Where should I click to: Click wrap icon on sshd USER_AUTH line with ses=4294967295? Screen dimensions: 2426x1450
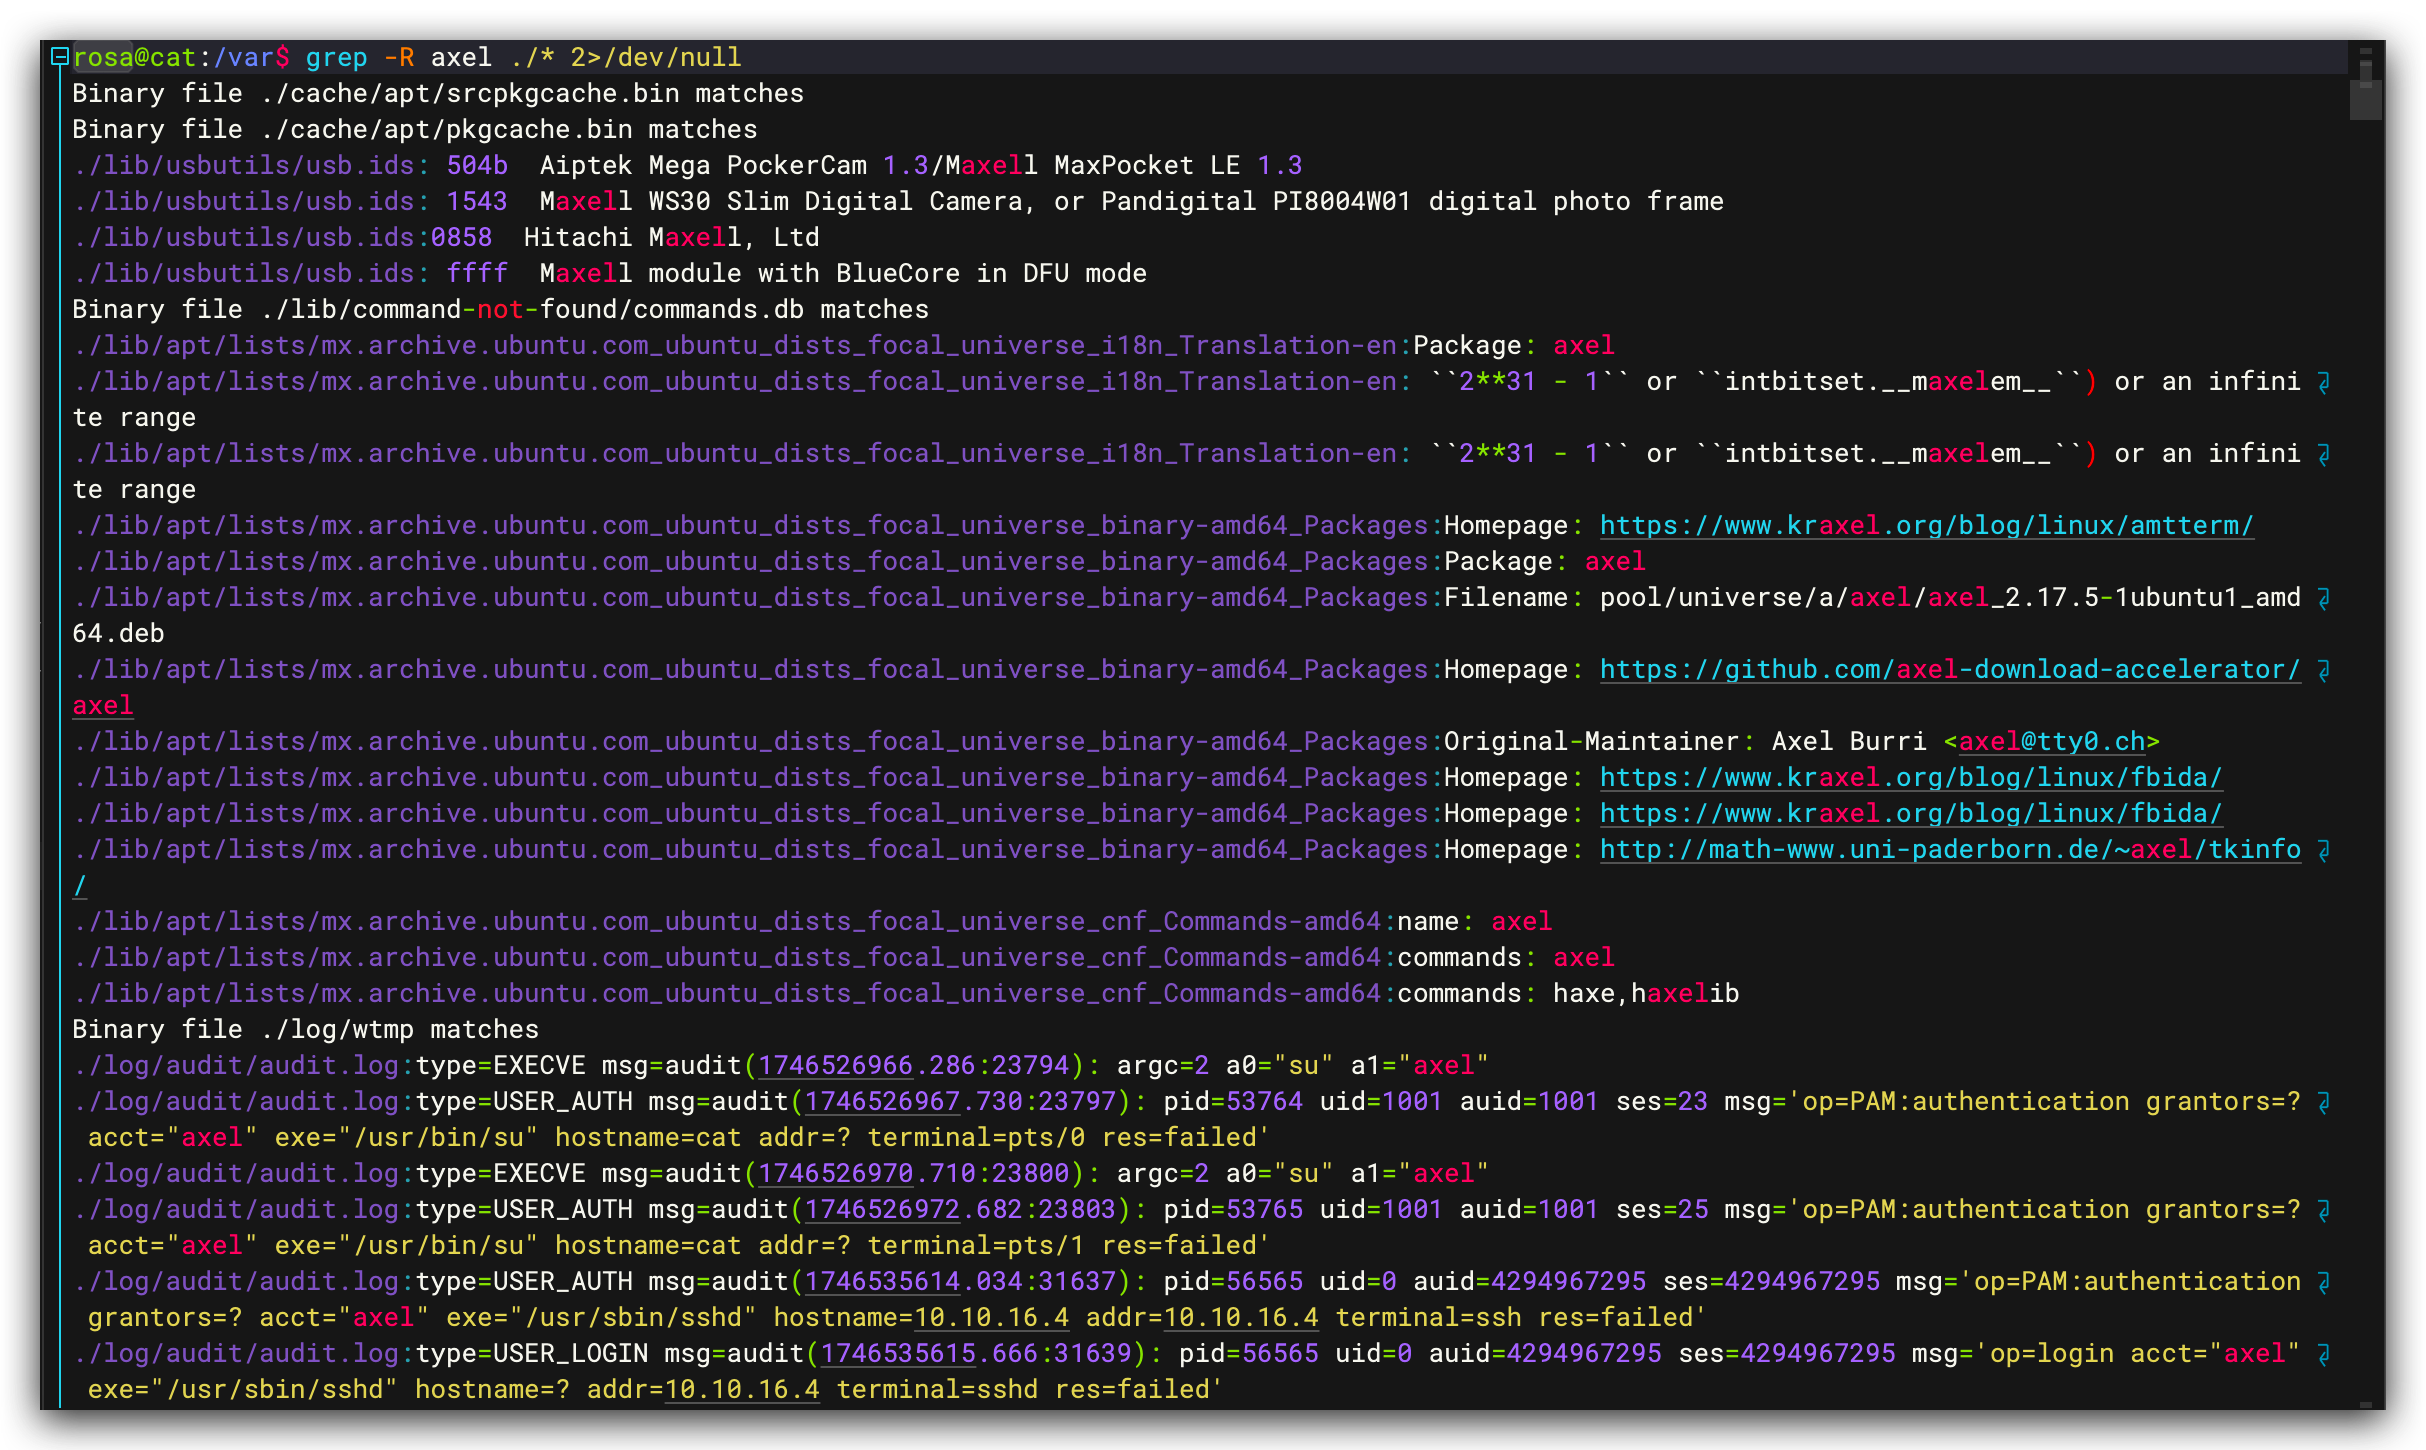click(x=2324, y=1282)
